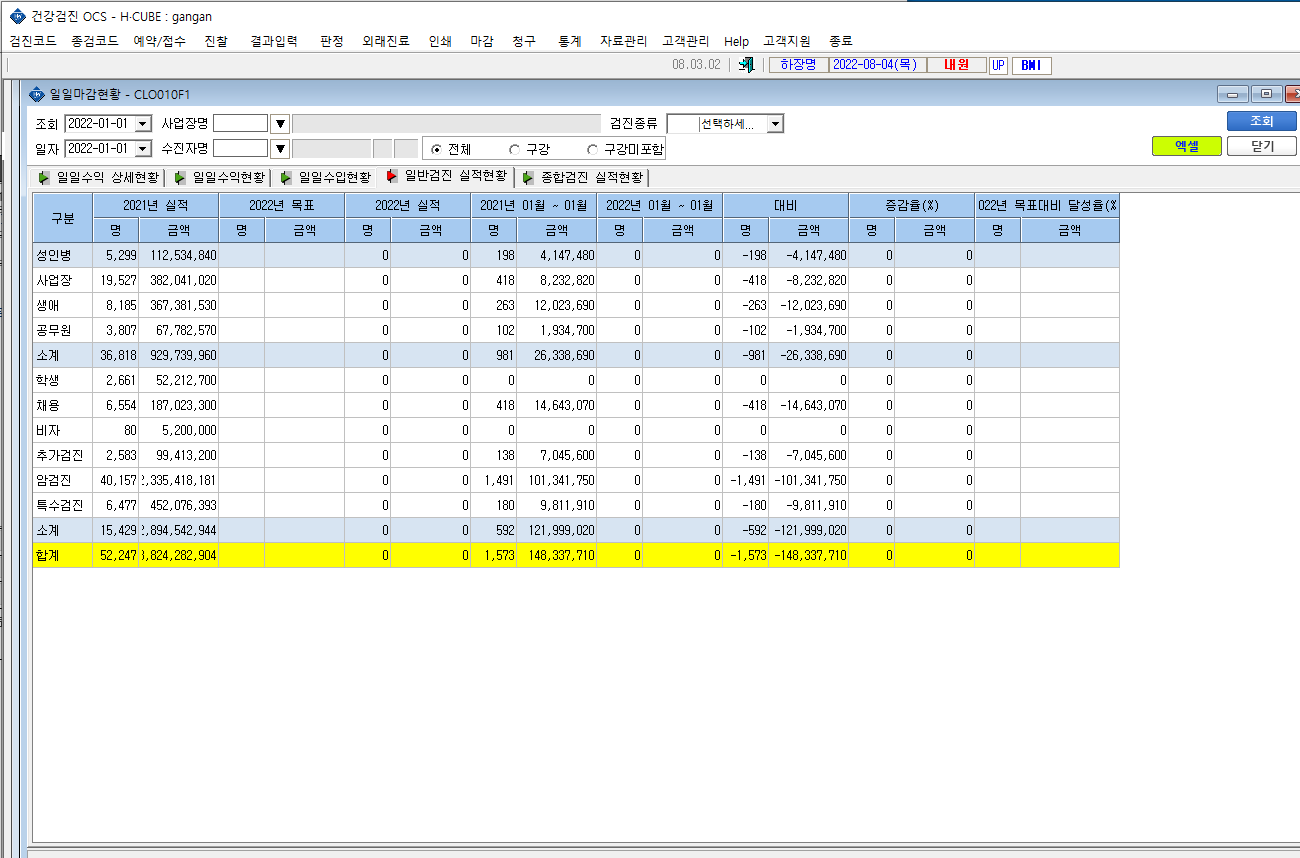Image resolution: width=1300 pixels, height=858 pixels.
Task: Click the green 엑셀 export button
Action: coord(1187,146)
